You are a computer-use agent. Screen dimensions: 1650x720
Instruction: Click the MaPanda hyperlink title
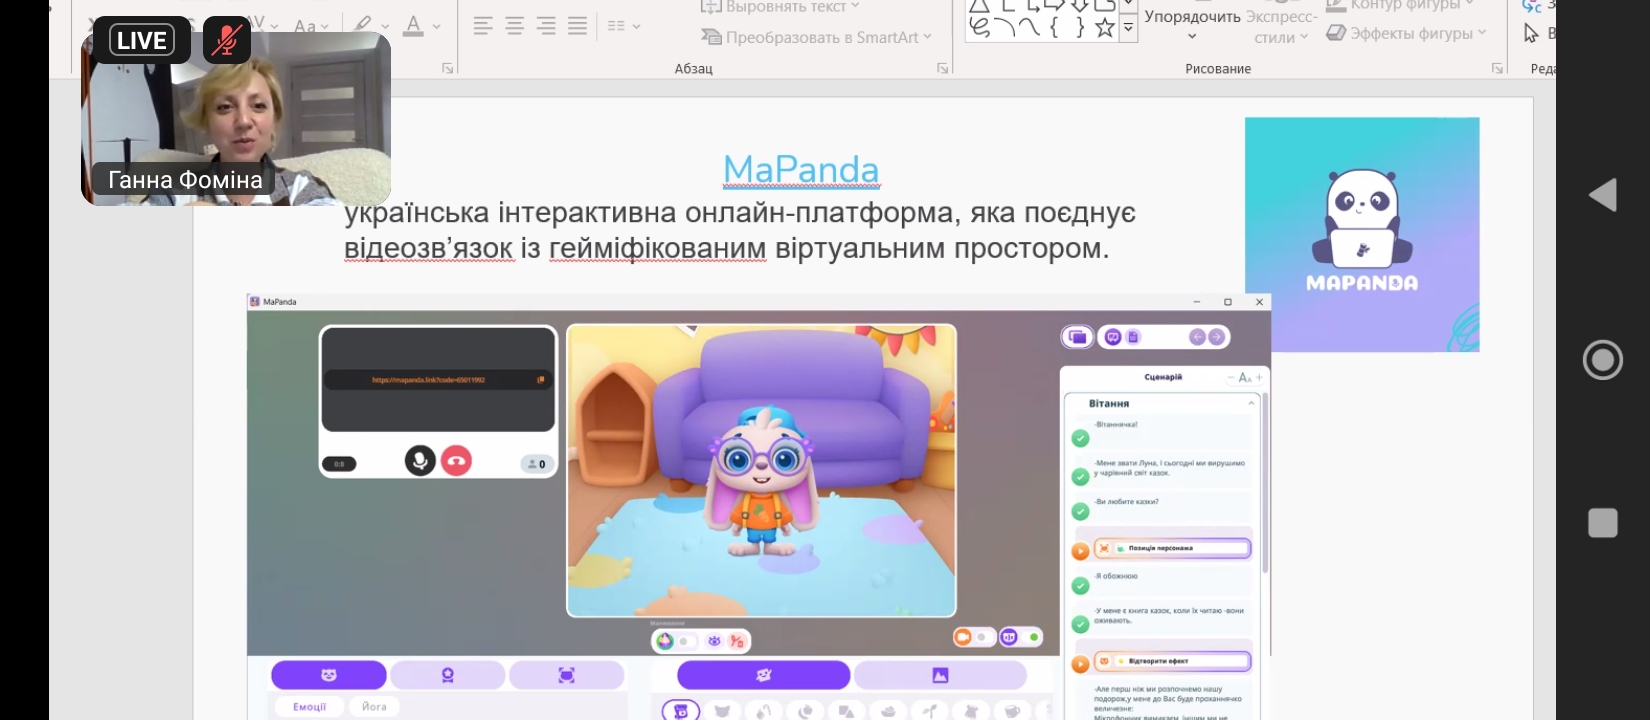tap(801, 170)
